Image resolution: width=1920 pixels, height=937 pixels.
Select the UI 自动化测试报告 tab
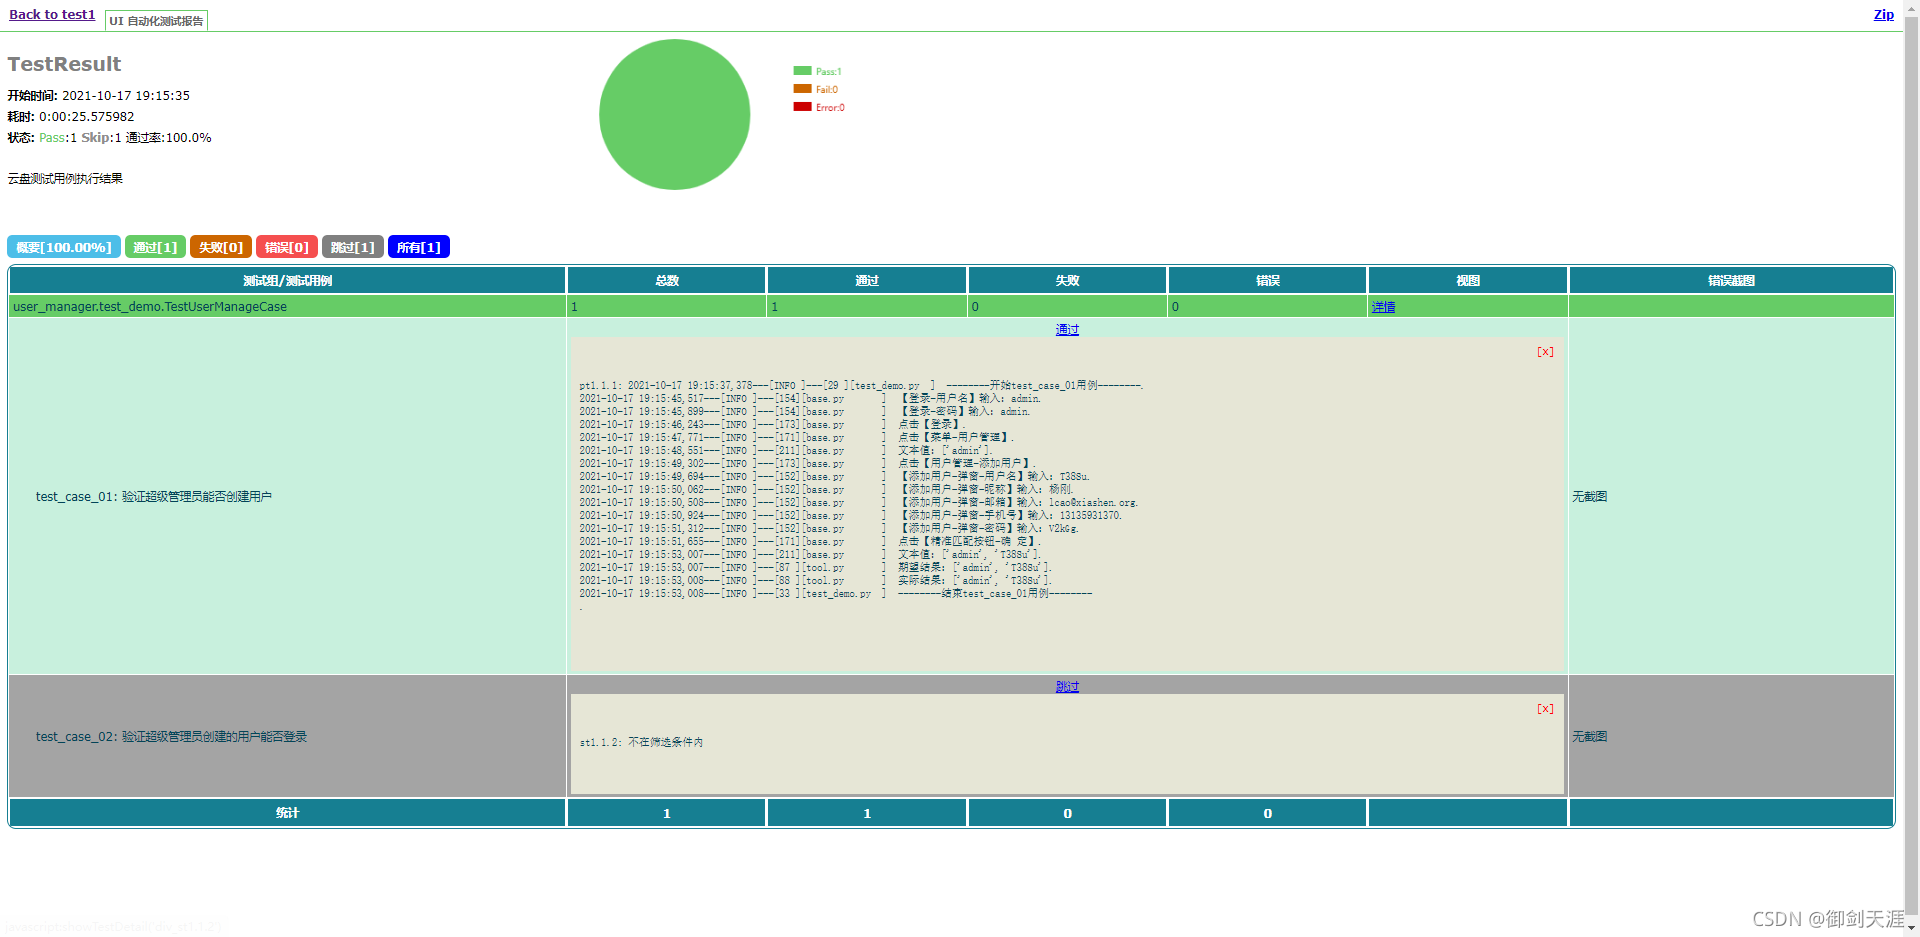(156, 21)
